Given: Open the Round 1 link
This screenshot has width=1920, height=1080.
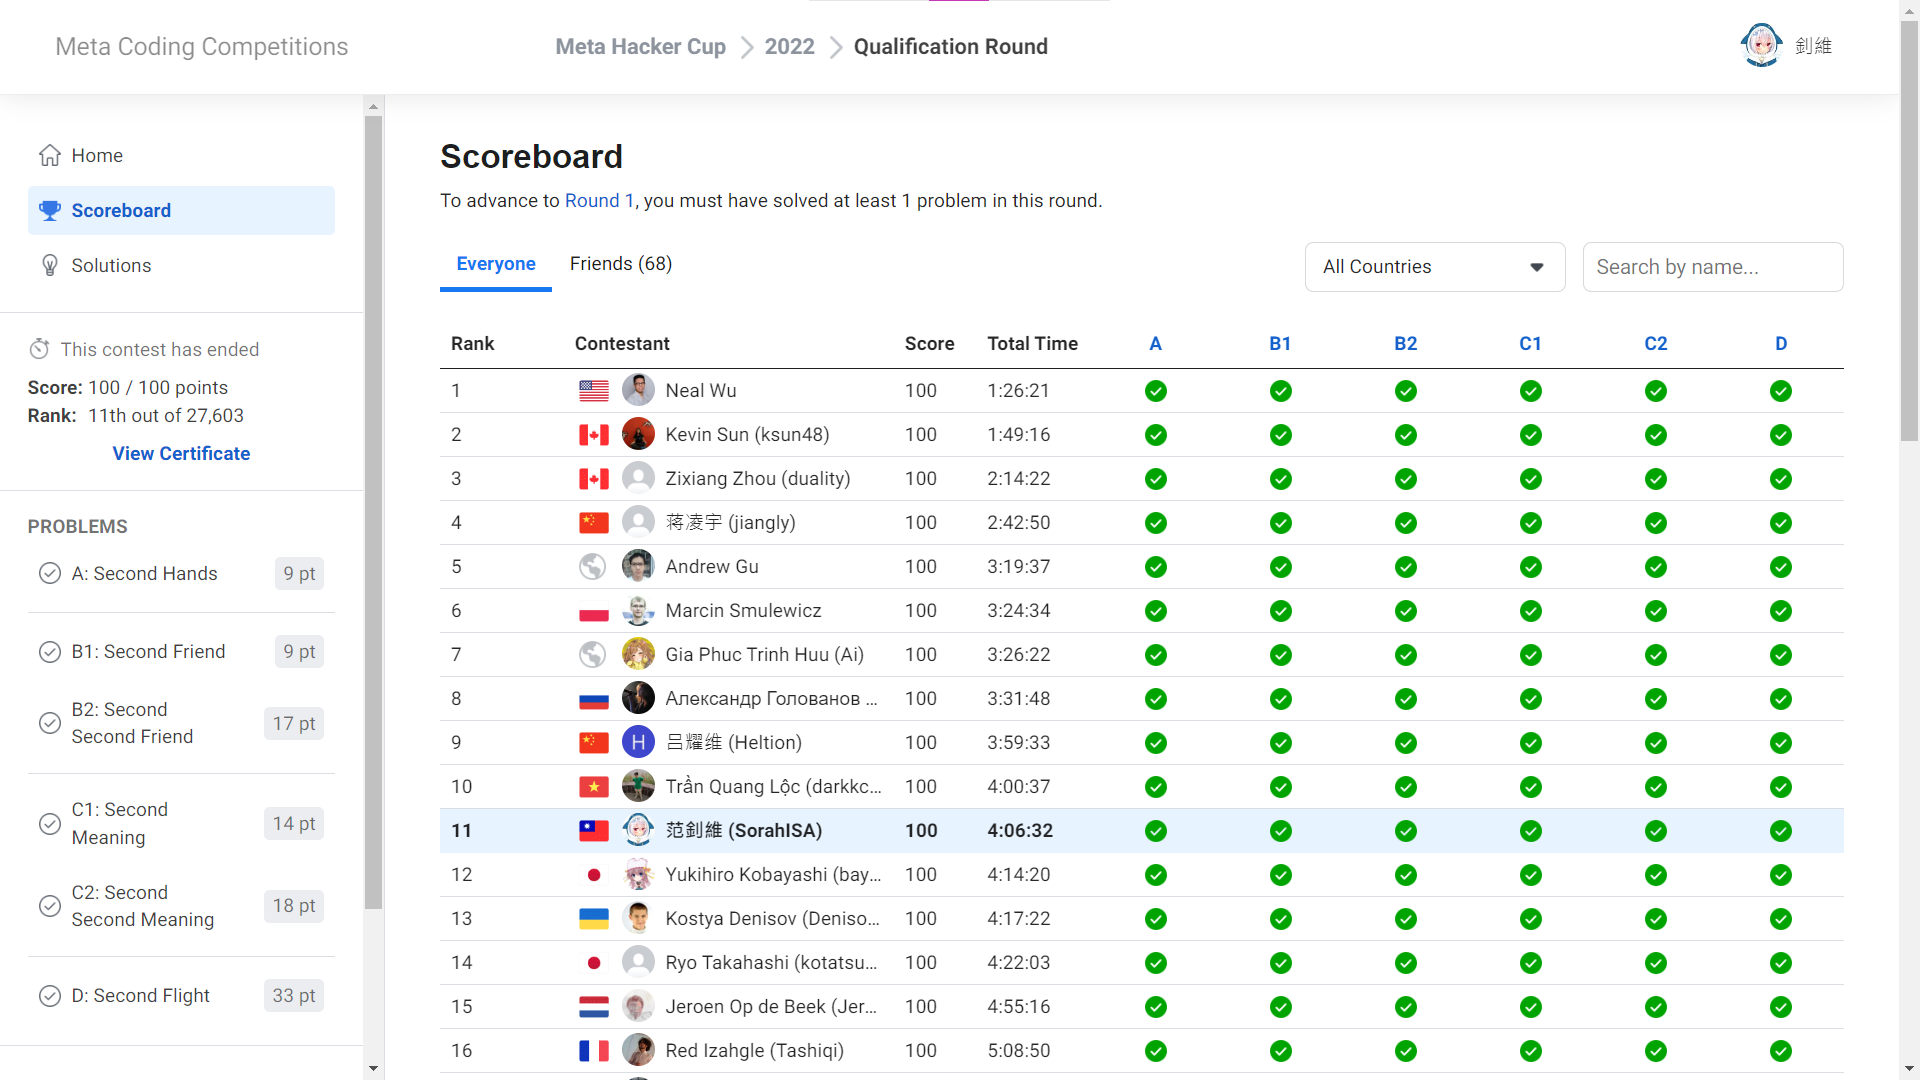Looking at the screenshot, I should tap(599, 201).
